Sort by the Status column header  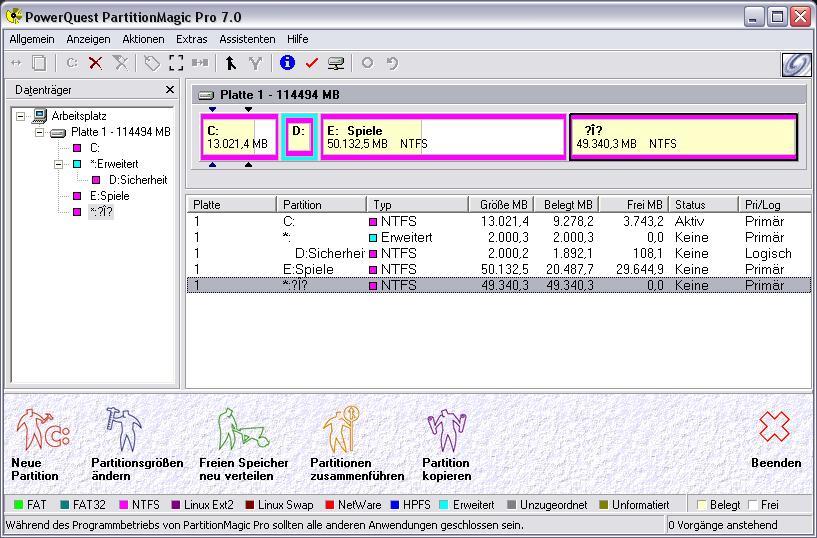[703, 205]
